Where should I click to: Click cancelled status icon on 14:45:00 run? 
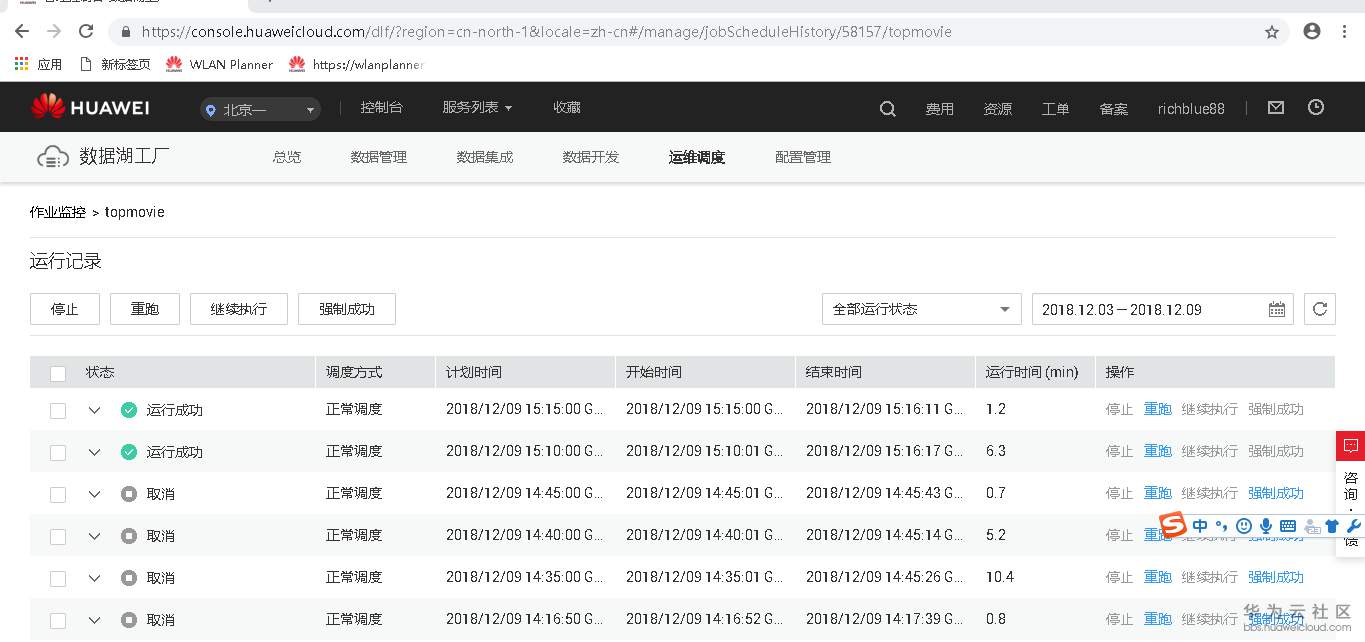pos(128,494)
